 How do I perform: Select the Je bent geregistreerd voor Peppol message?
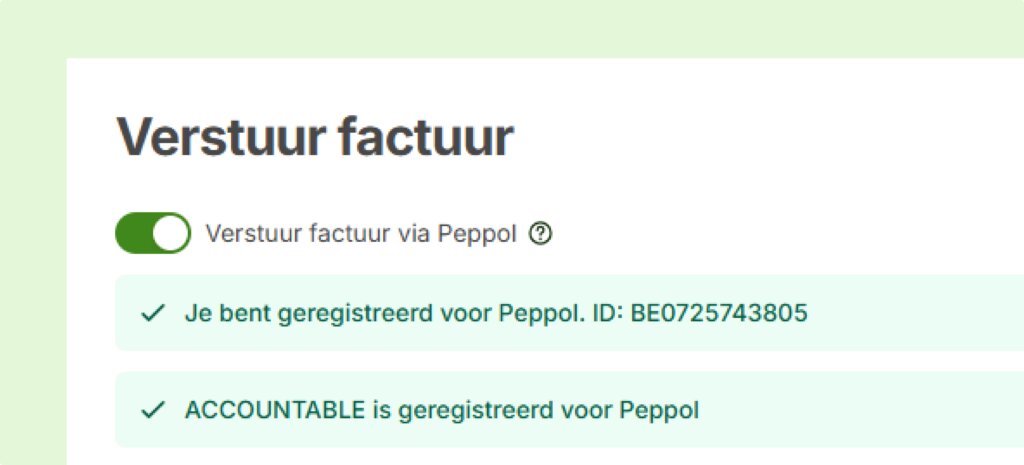(x=496, y=314)
